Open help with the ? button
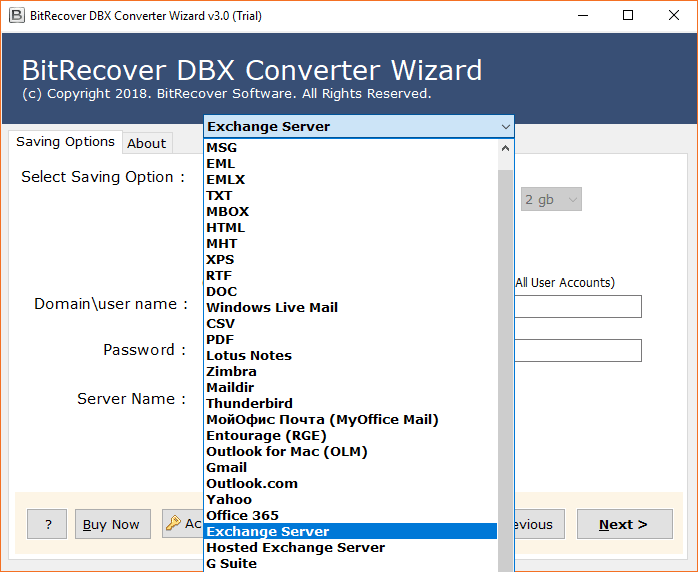The height and width of the screenshot is (572, 698). tap(47, 524)
